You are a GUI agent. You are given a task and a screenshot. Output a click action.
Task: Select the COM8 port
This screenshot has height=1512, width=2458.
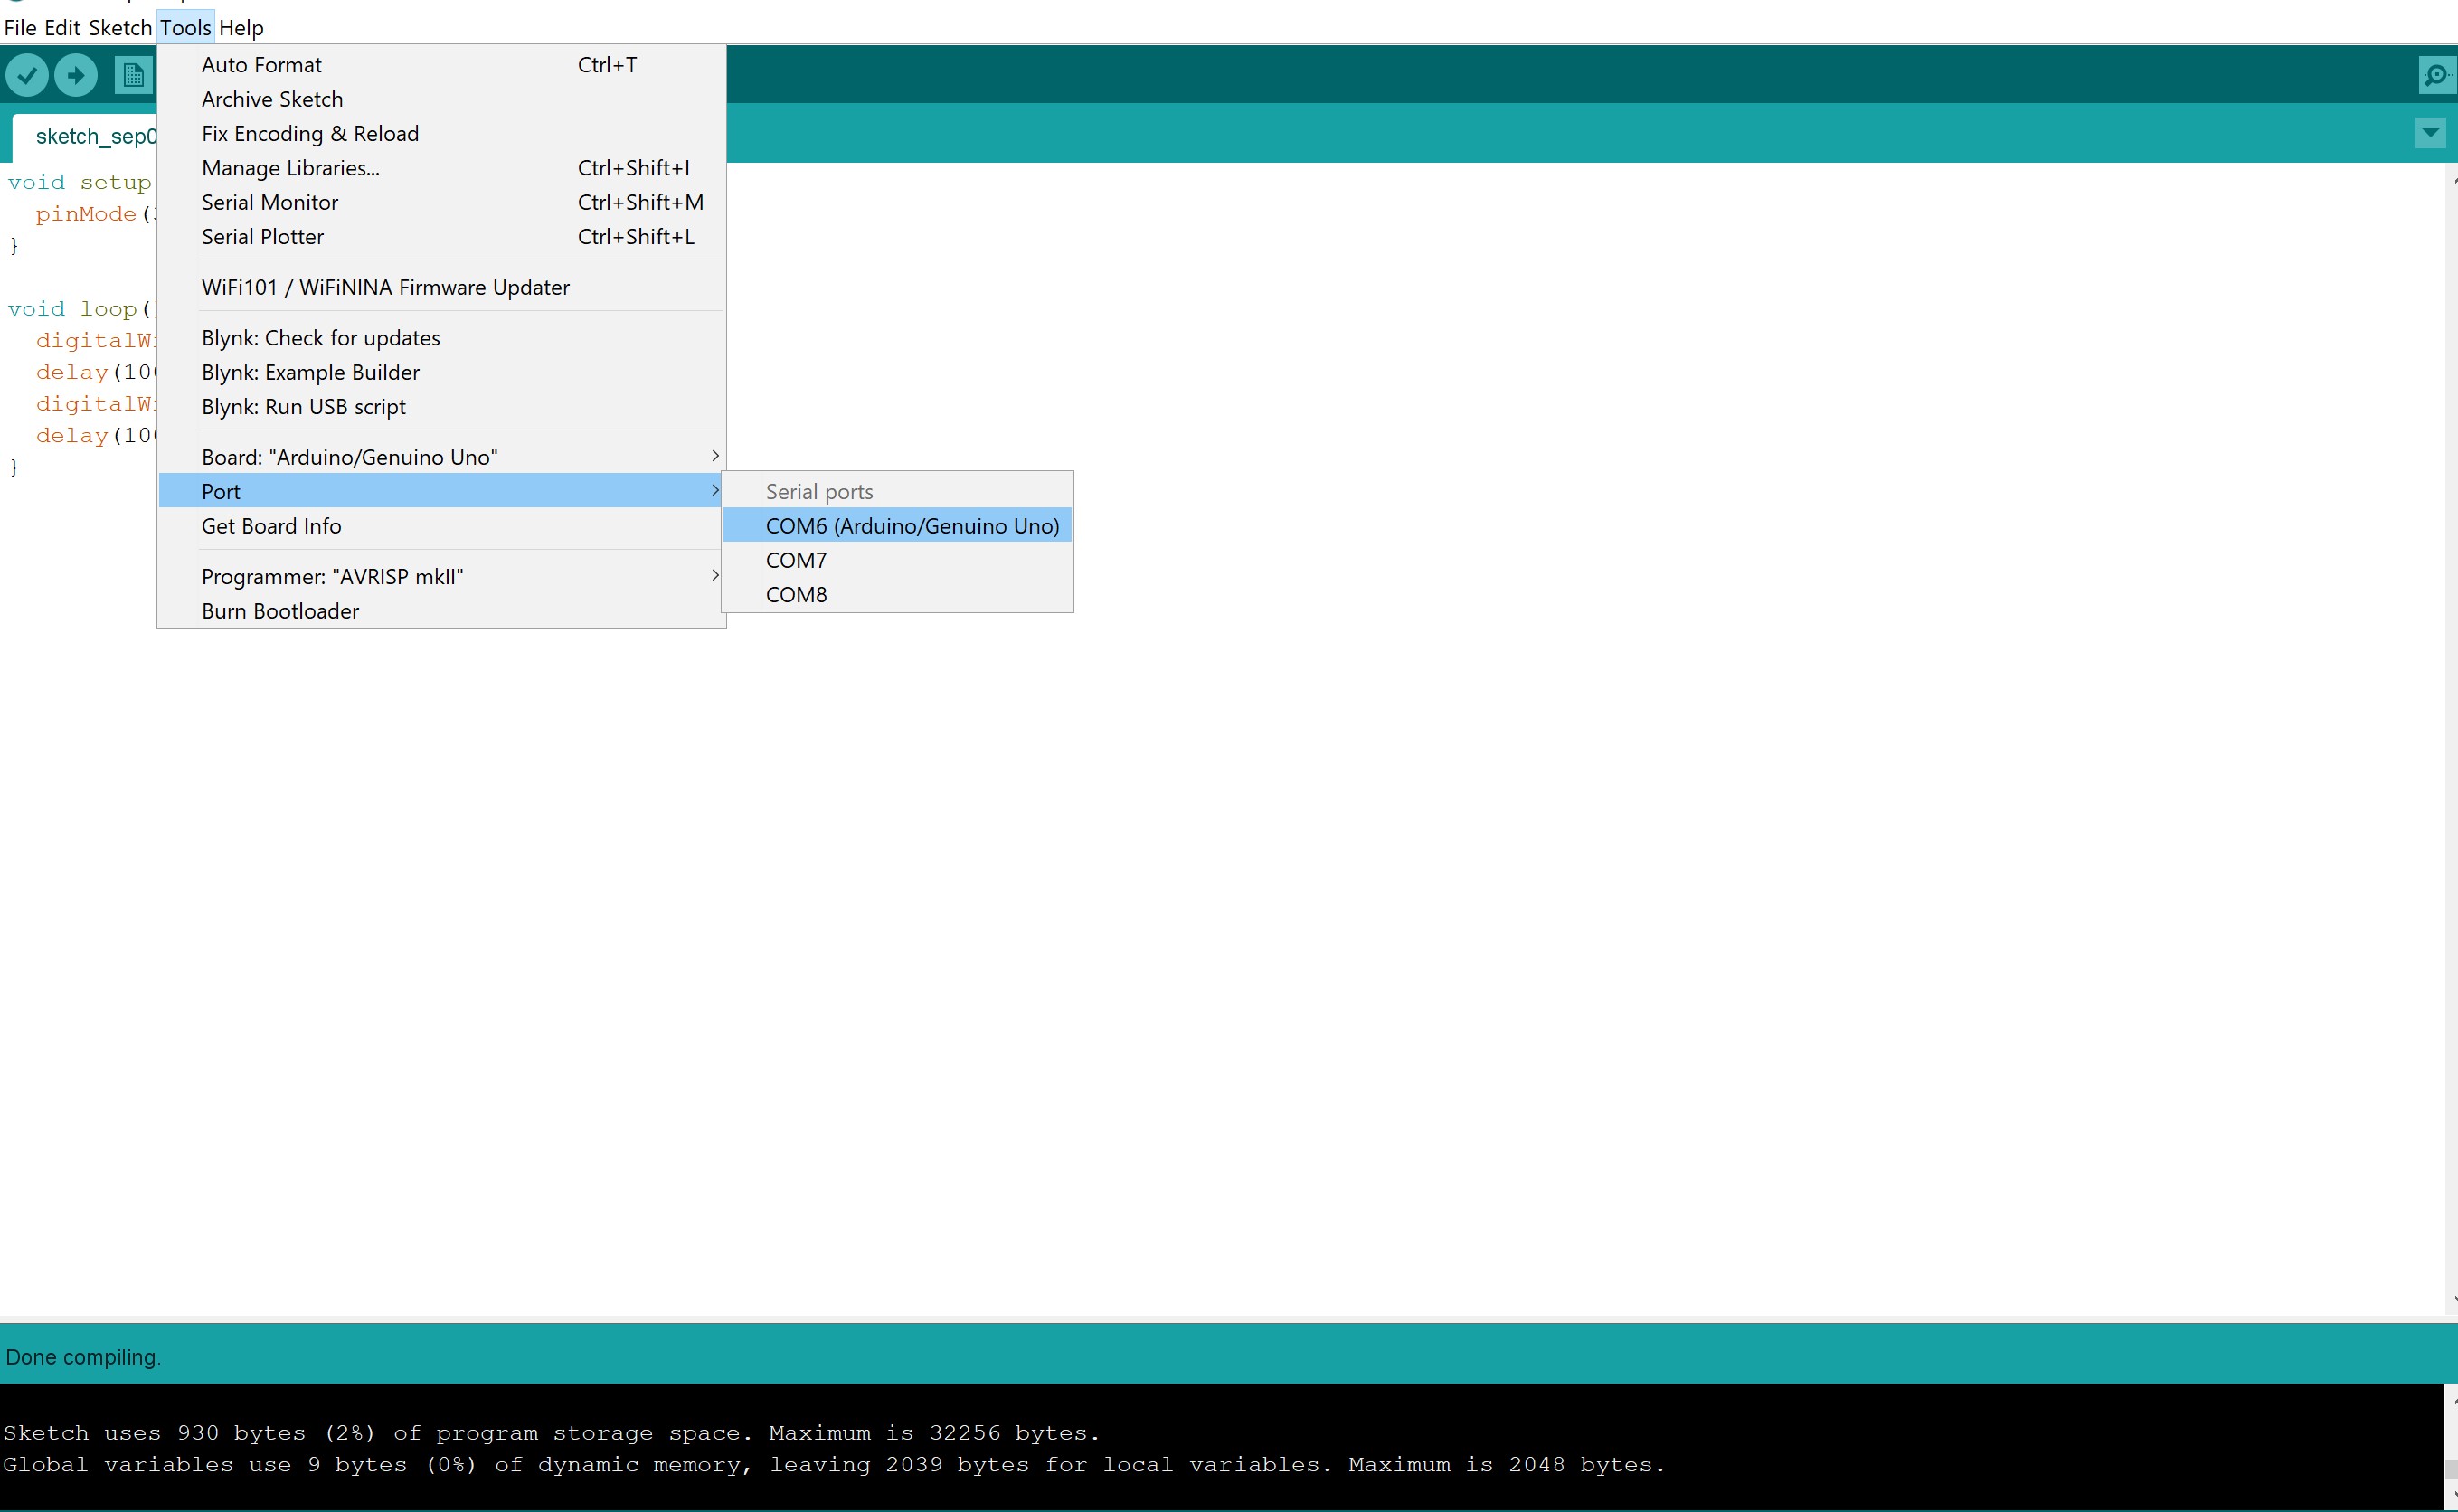897,595
